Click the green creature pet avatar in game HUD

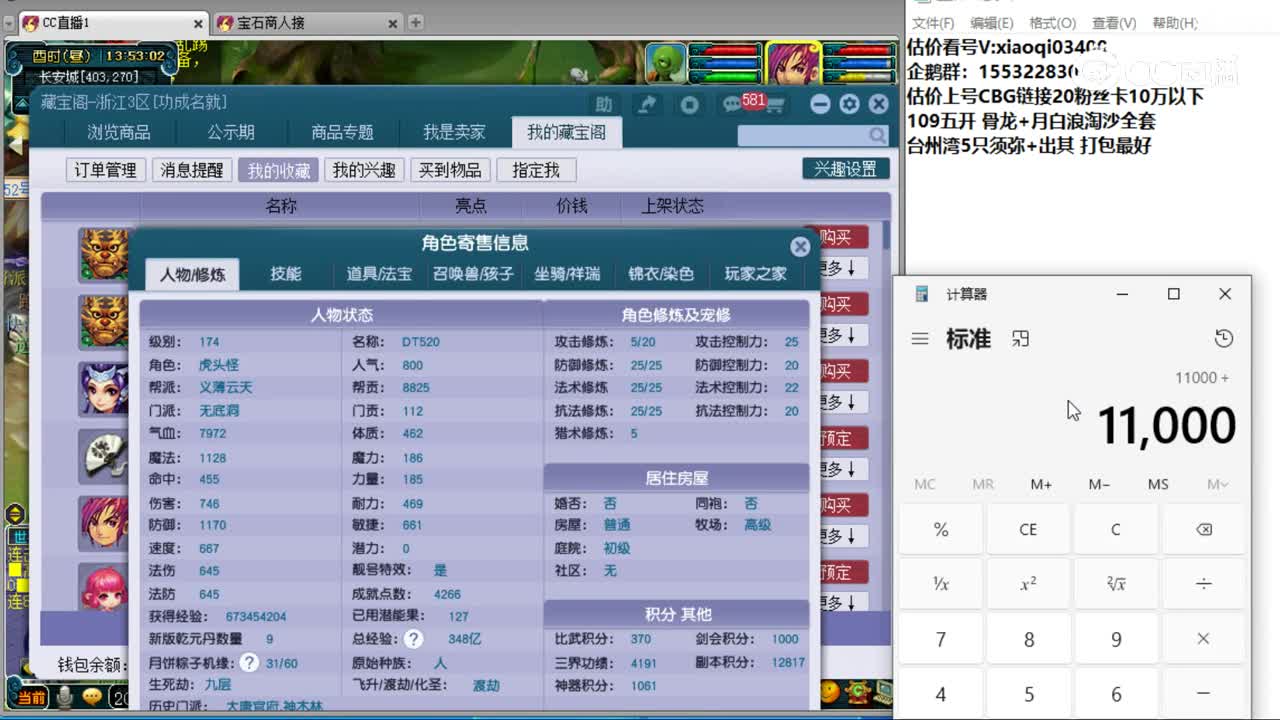tap(665, 64)
